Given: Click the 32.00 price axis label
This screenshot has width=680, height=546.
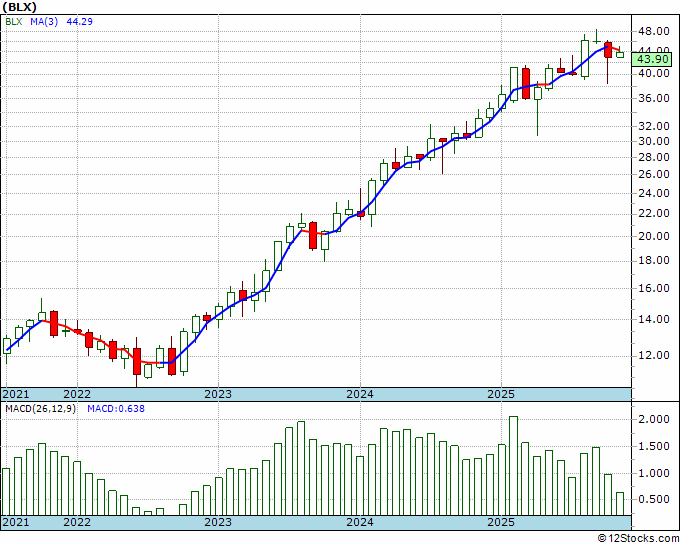Looking at the screenshot, I should click(x=654, y=127).
